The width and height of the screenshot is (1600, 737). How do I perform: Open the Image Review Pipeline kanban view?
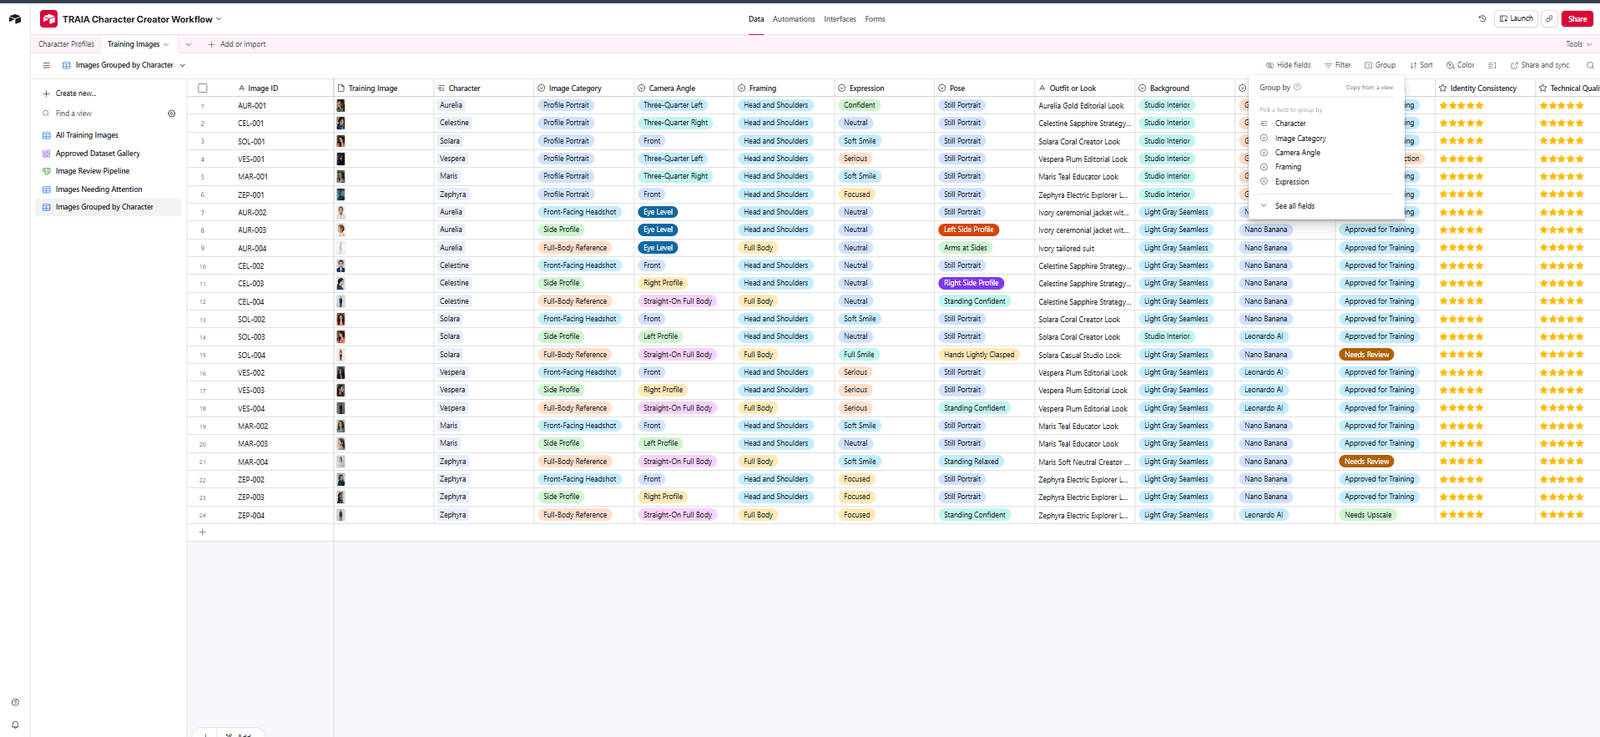click(92, 171)
